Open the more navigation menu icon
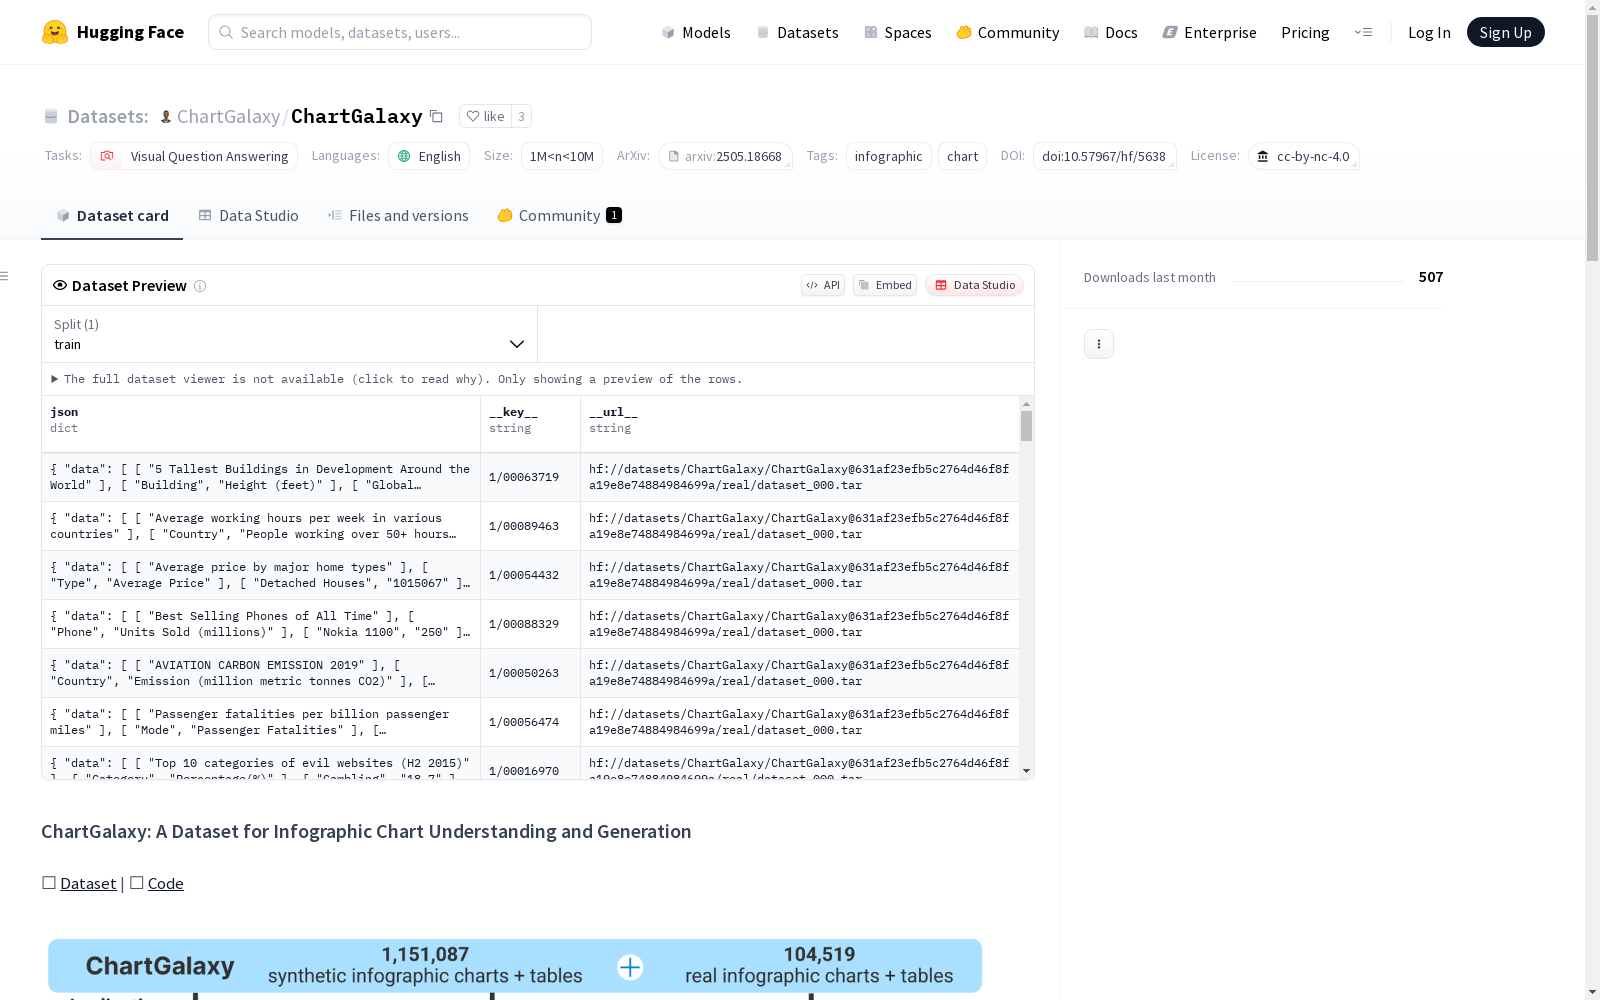This screenshot has width=1600, height=1000. click(1364, 32)
